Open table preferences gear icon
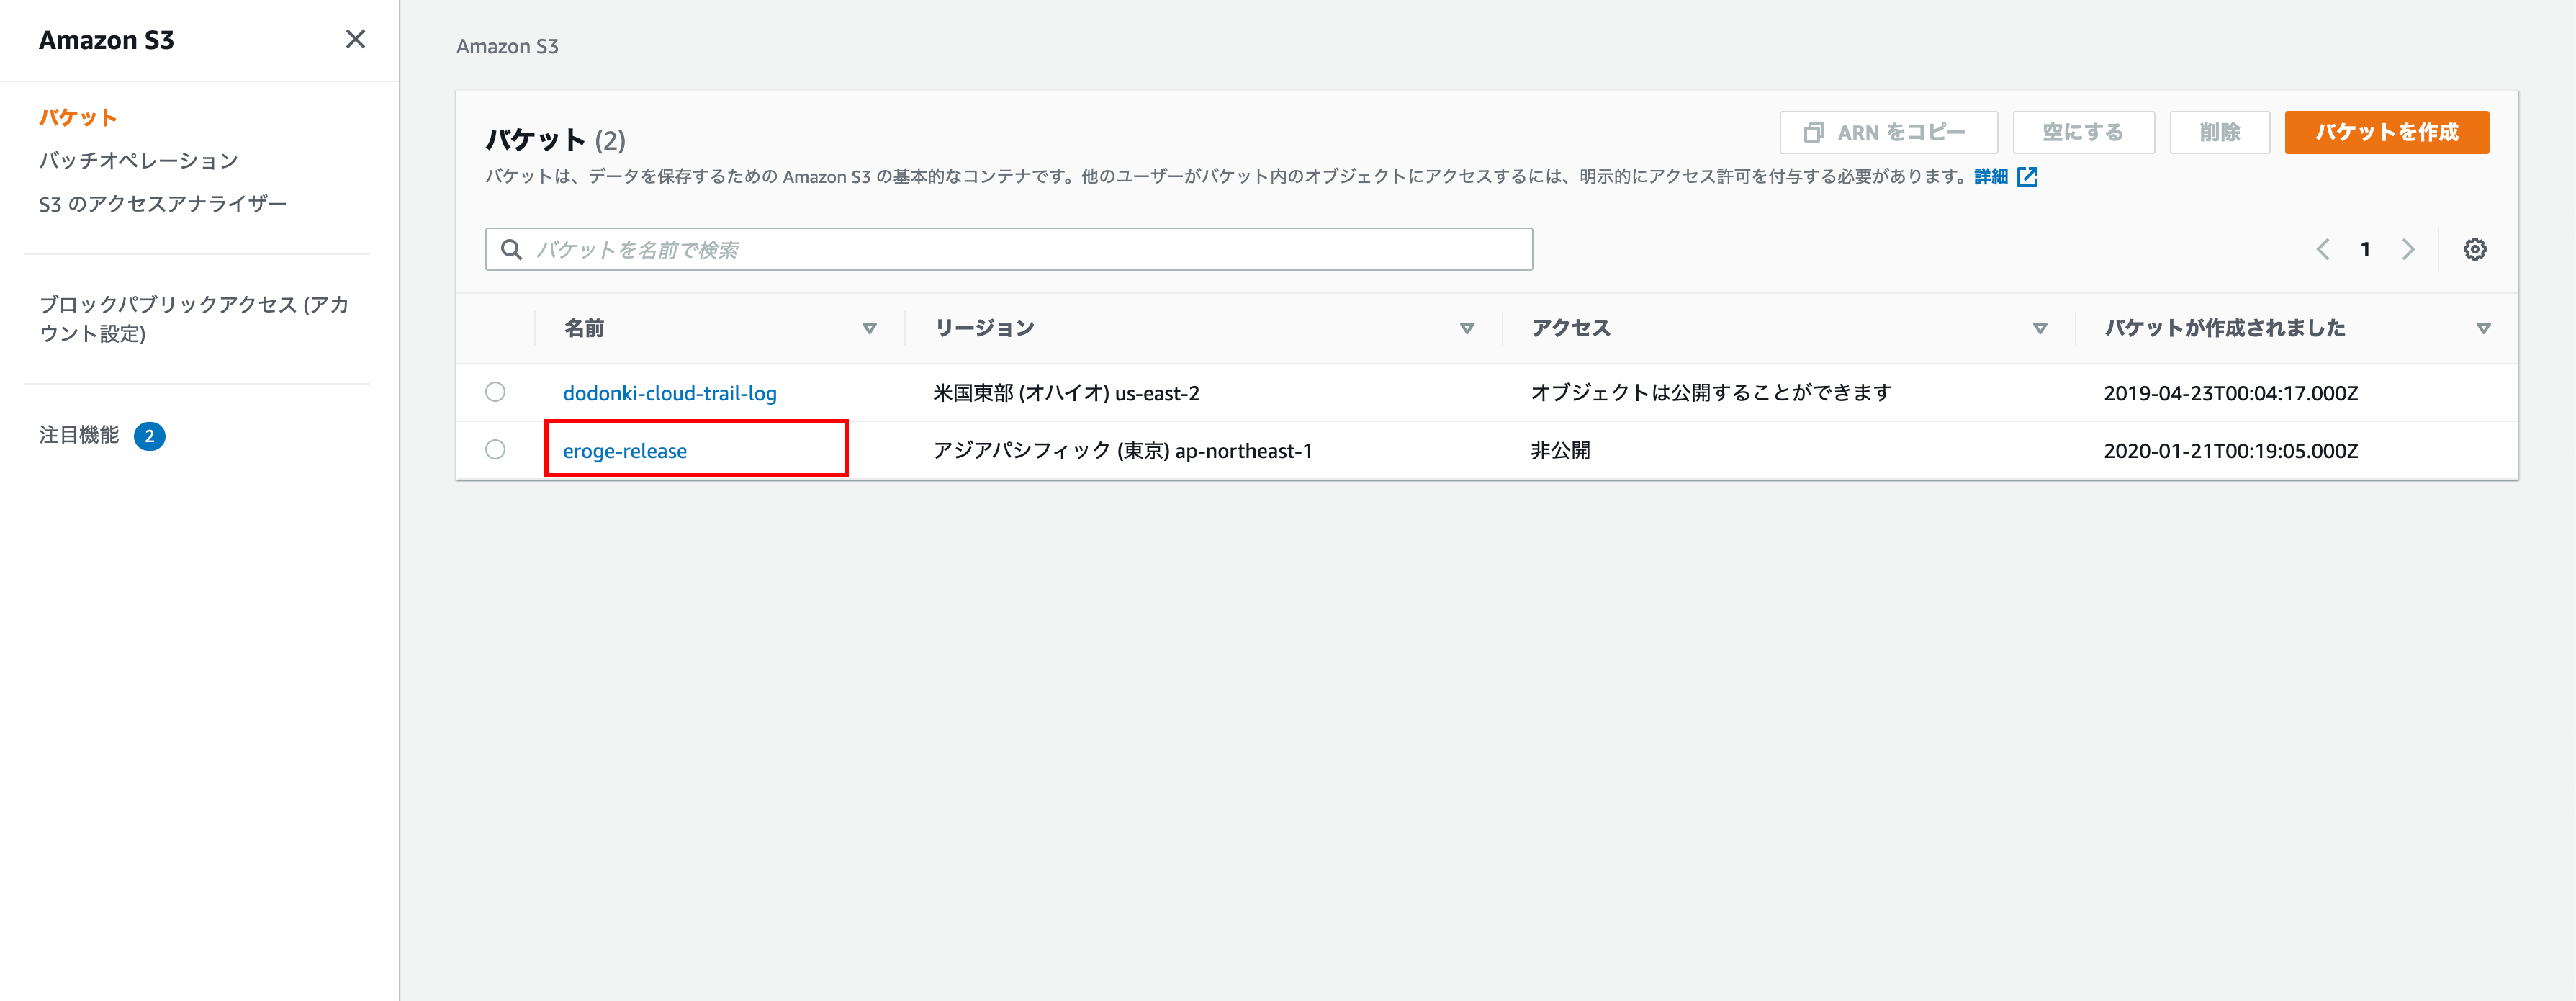Image resolution: width=2576 pixels, height=1001 pixels. click(x=2474, y=249)
